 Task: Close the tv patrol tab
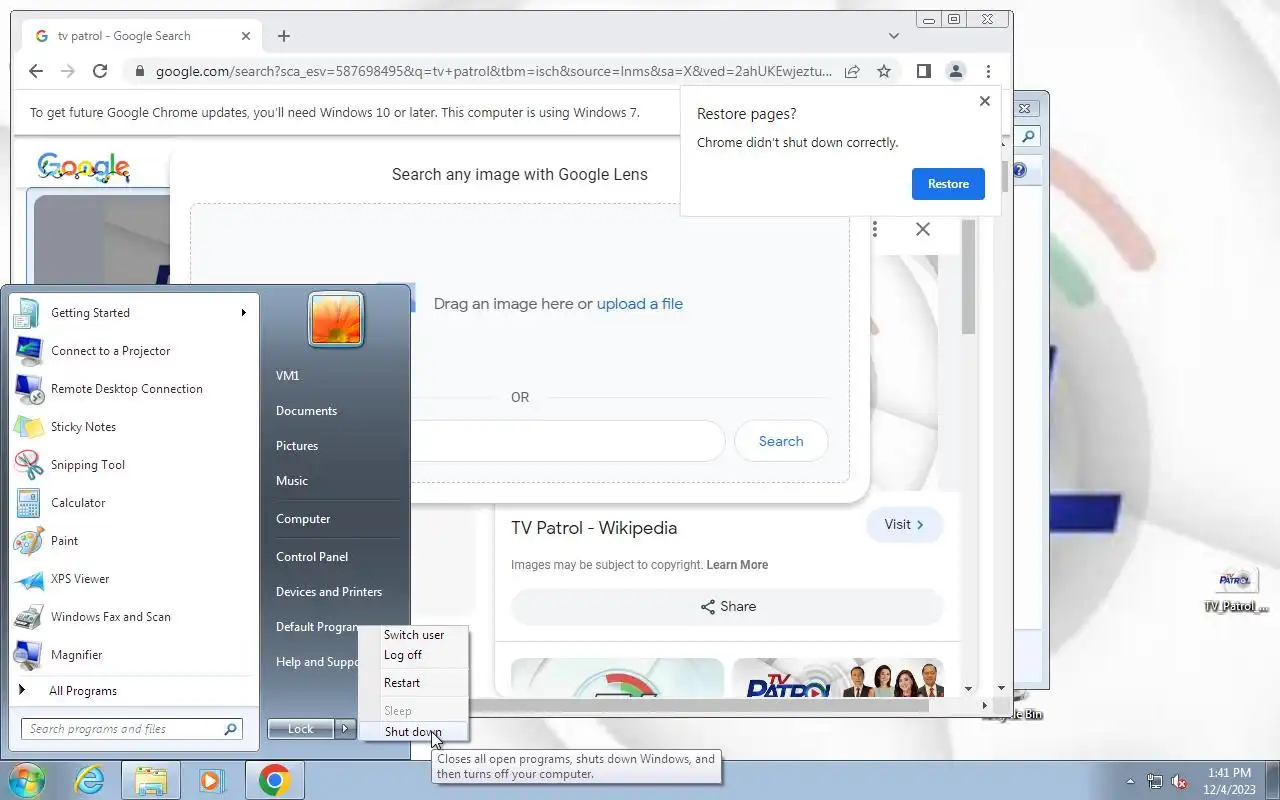[246, 36]
